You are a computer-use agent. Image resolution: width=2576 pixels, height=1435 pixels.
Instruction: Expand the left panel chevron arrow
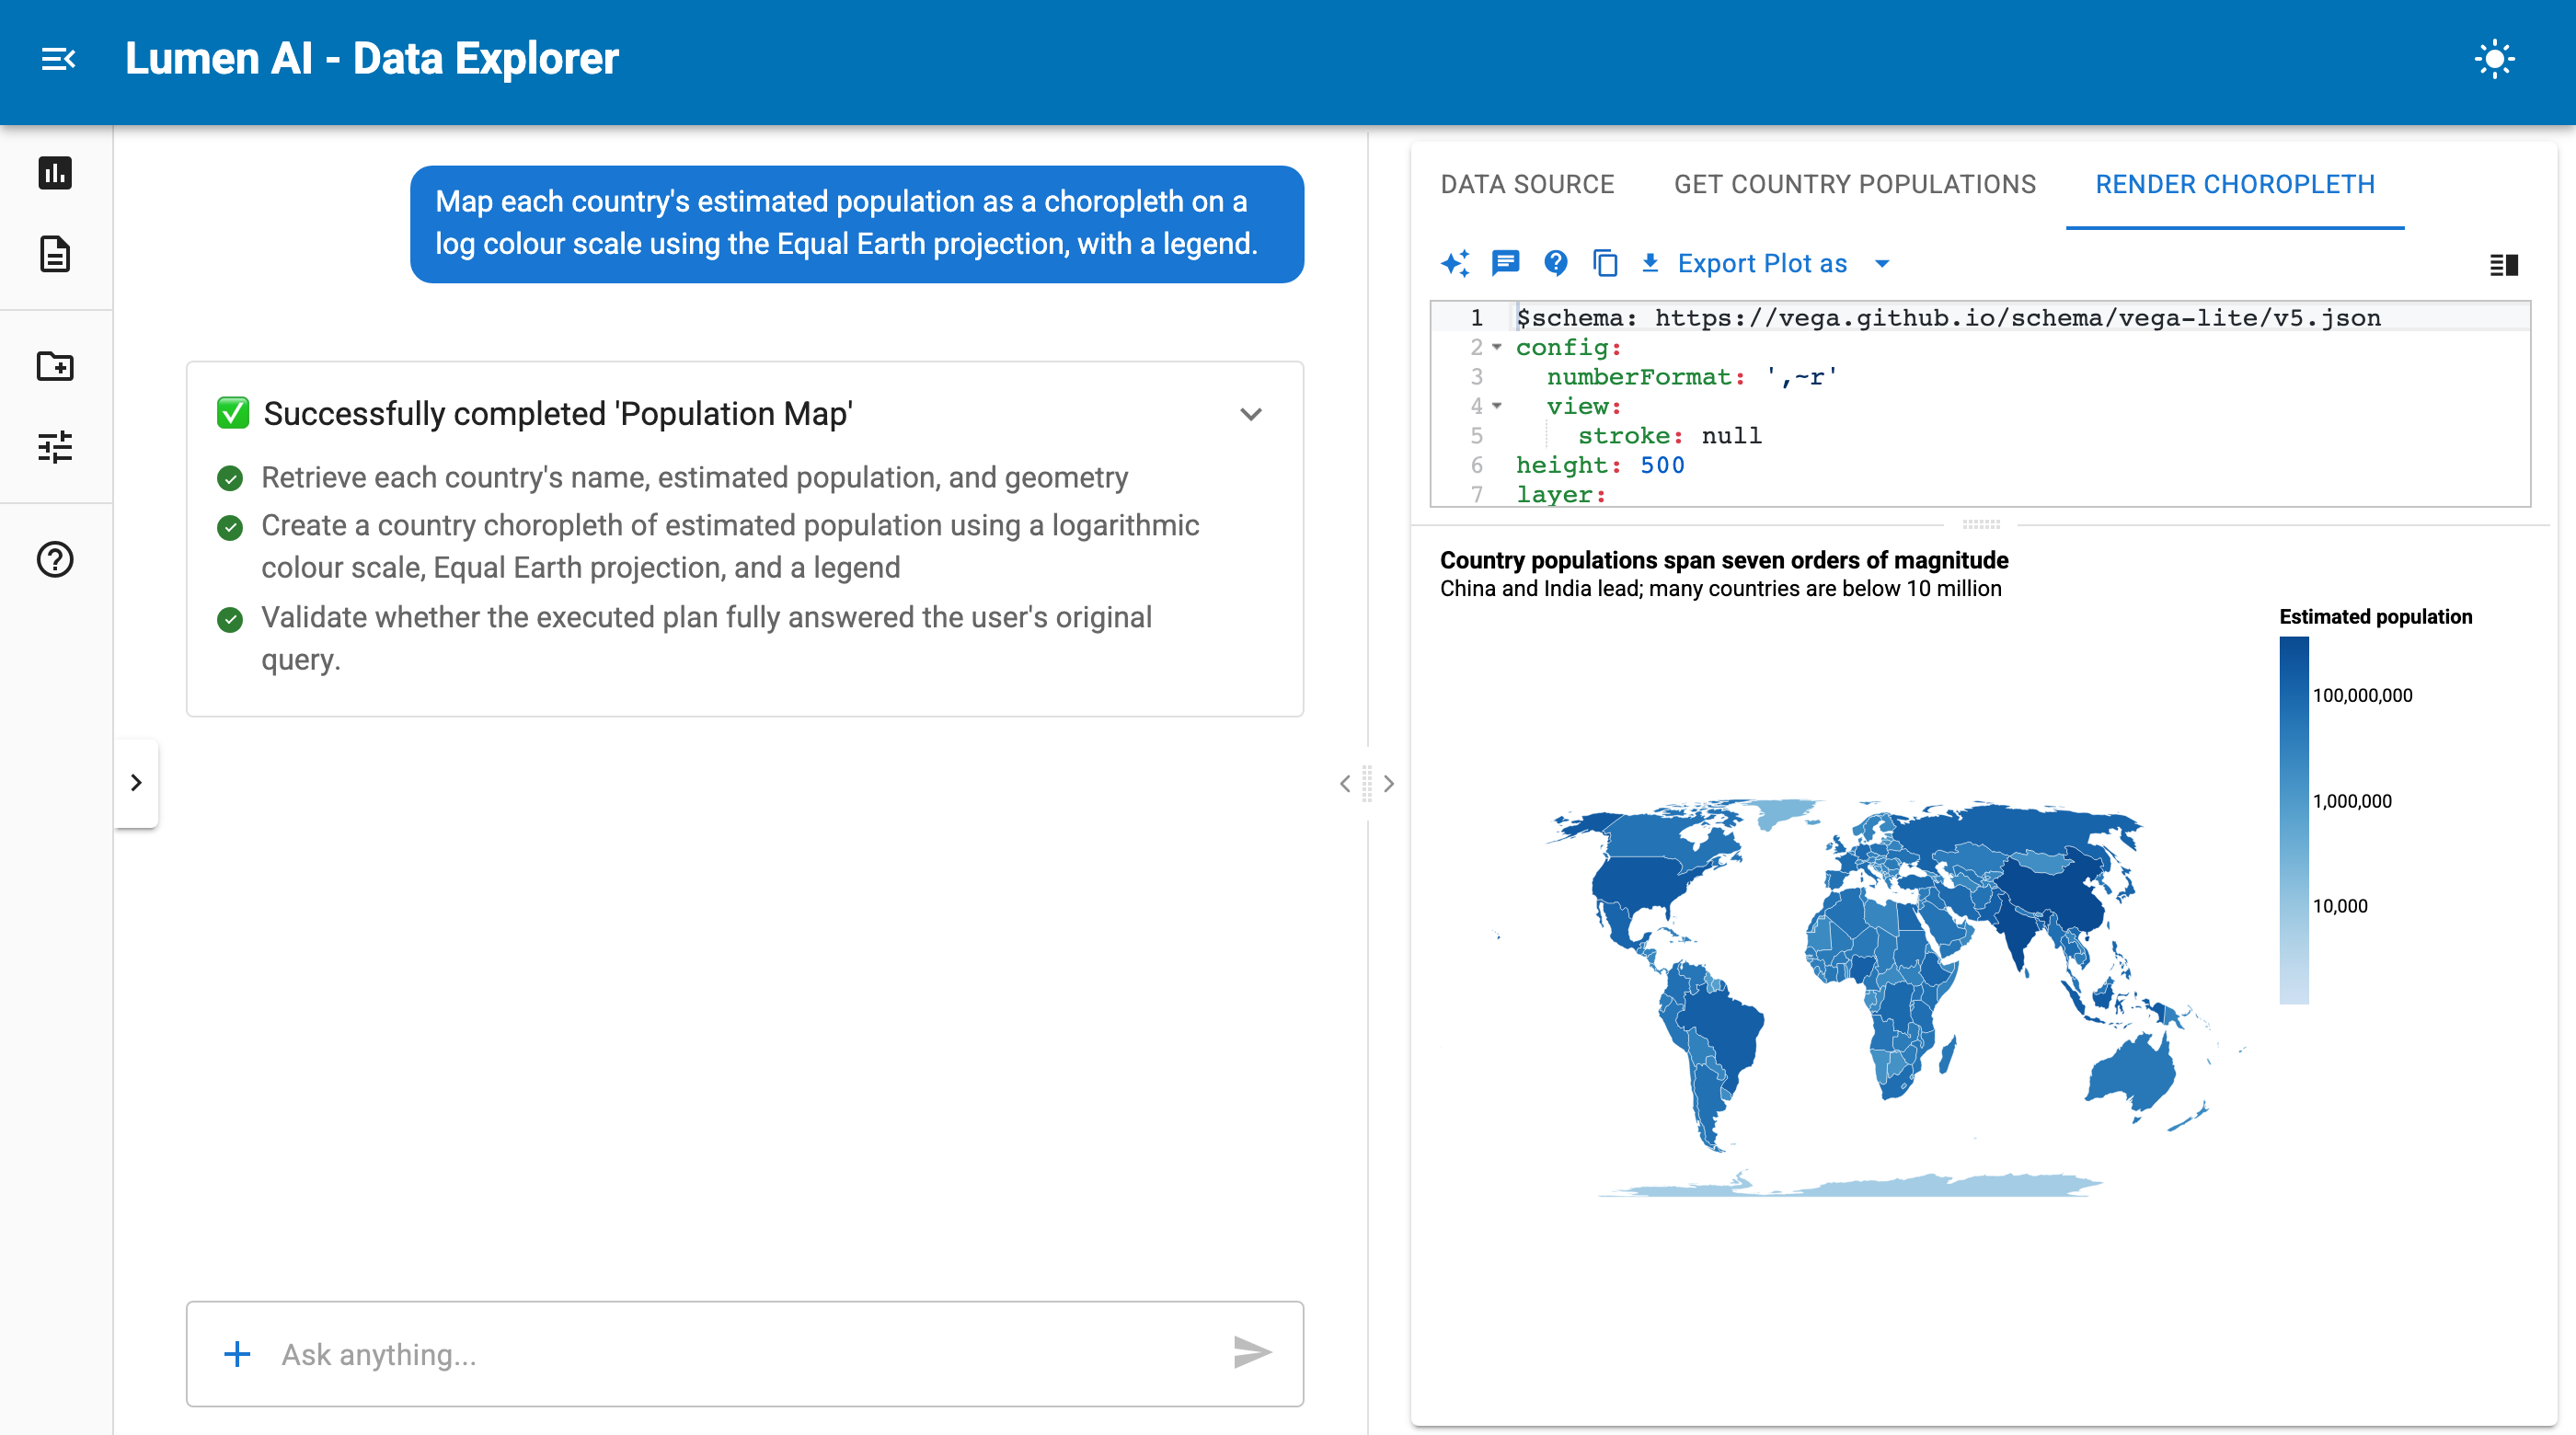click(x=136, y=783)
